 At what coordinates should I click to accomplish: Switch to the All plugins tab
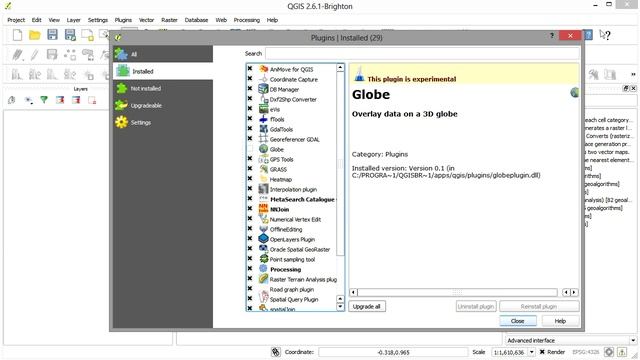pos(163,54)
